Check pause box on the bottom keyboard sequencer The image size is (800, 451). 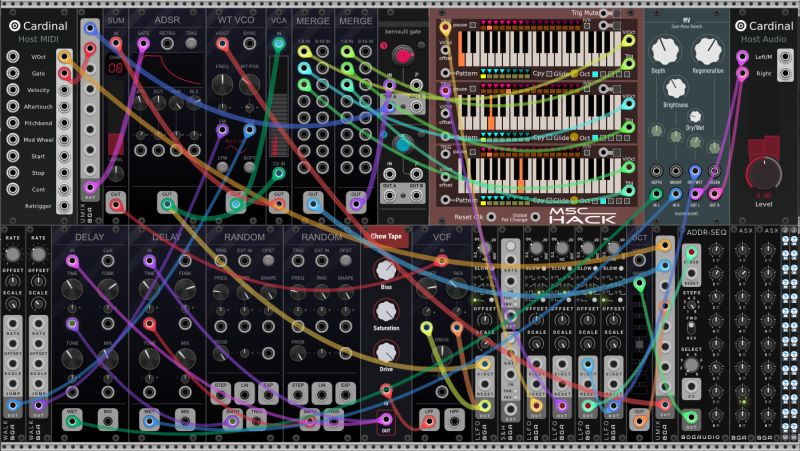click(473, 152)
